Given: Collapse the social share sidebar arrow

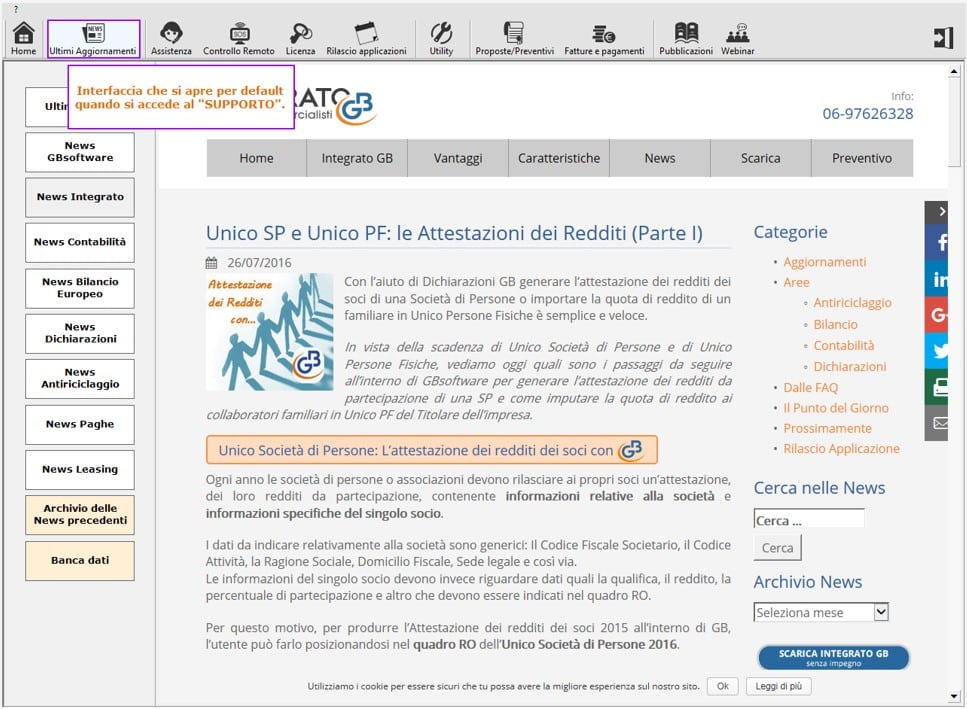Looking at the screenshot, I should pyautogui.click(x=936, y=213).
